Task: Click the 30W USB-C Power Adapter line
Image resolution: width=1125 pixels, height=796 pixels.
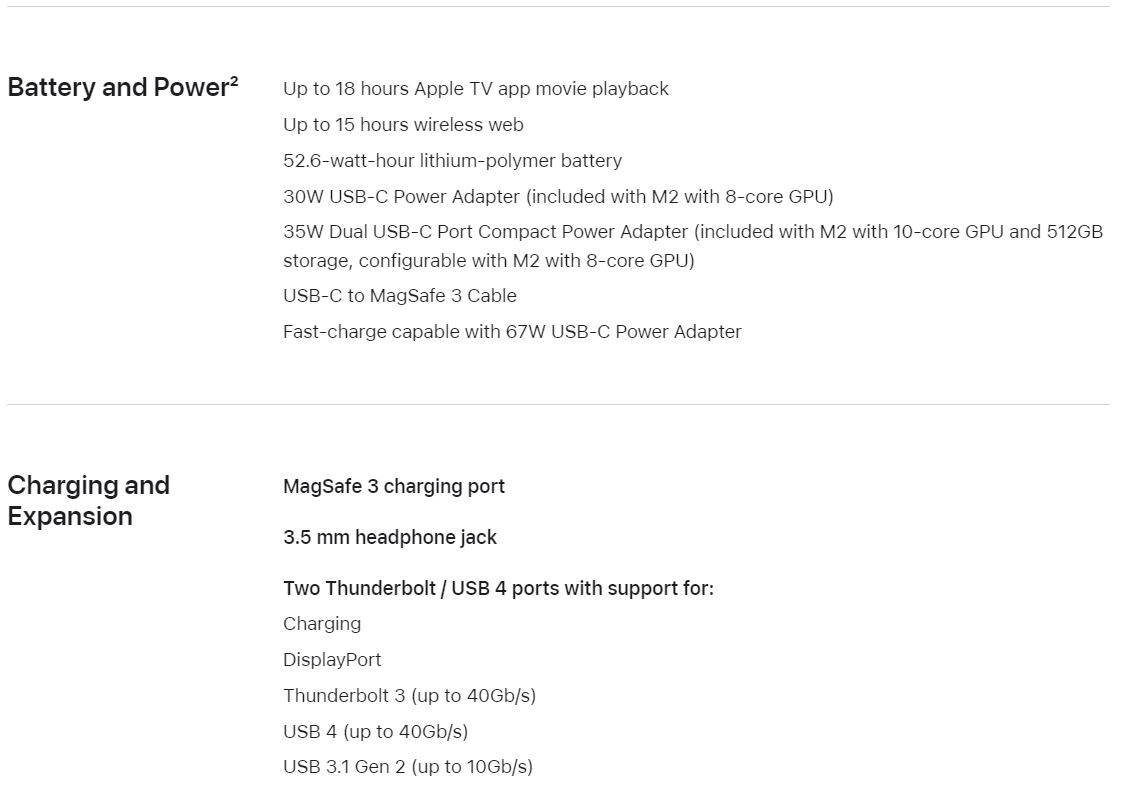Action: click(x=558, y=197)
